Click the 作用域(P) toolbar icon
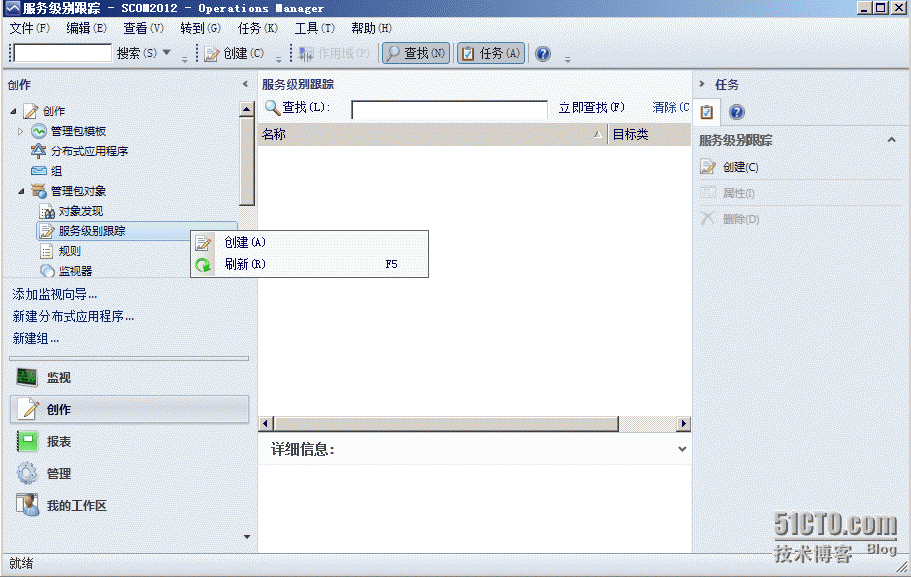 tap(305, 53)
